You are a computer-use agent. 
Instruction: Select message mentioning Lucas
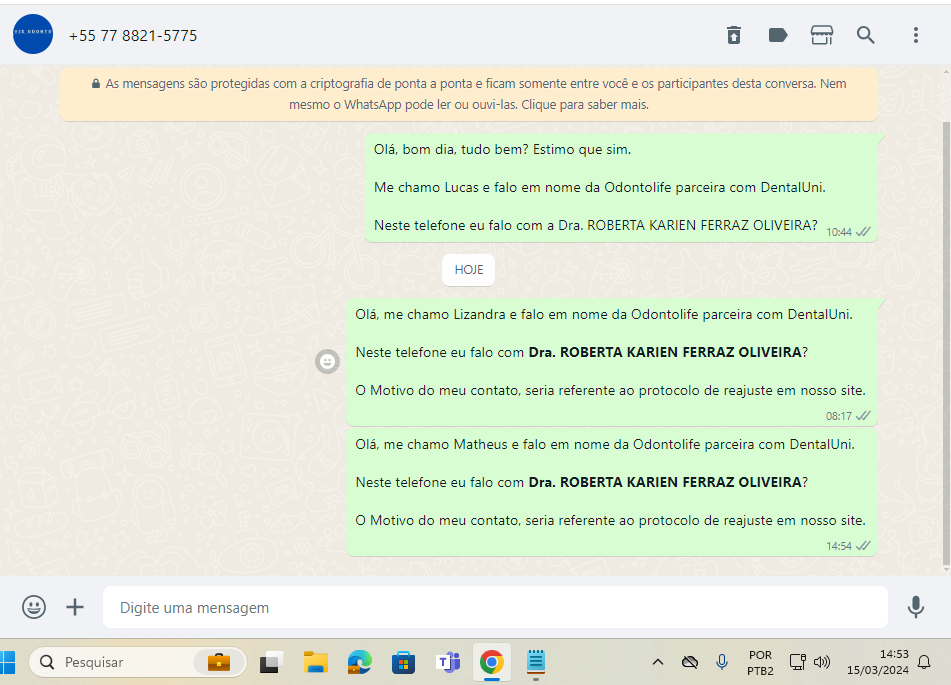(621, 187)
